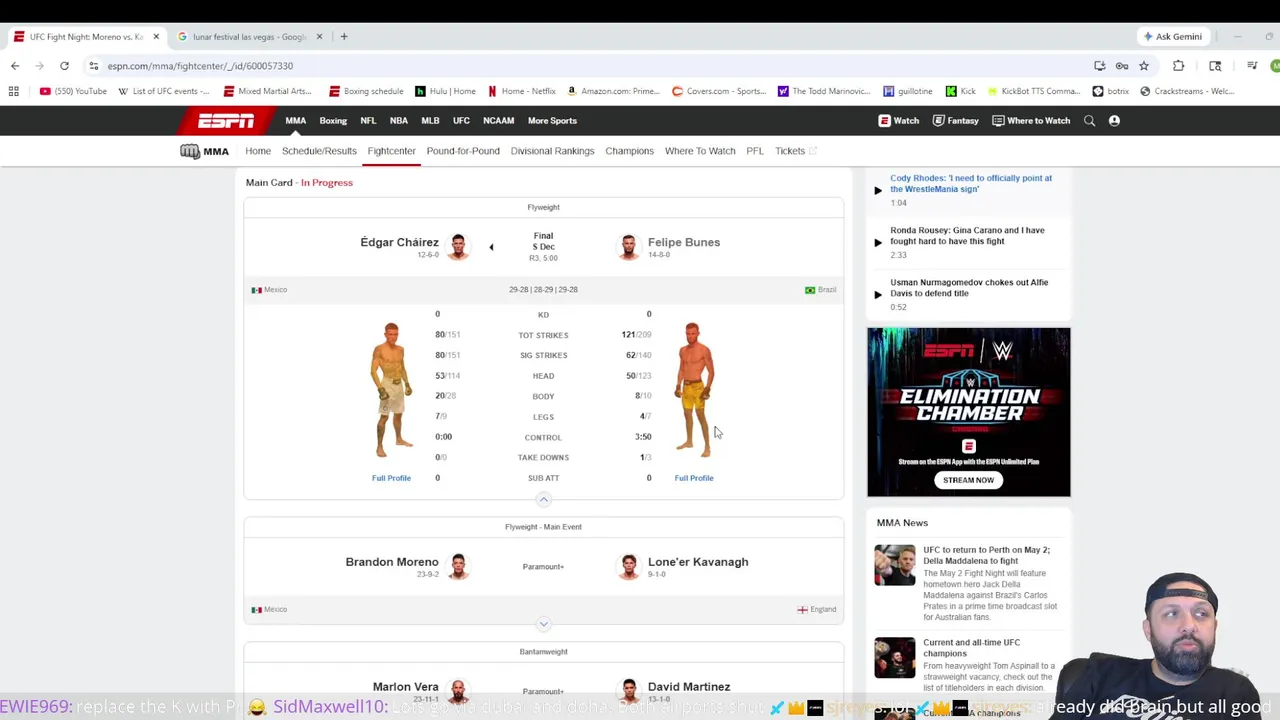
Task: Open the guillotine bookmark
Action: coord(908,91)
